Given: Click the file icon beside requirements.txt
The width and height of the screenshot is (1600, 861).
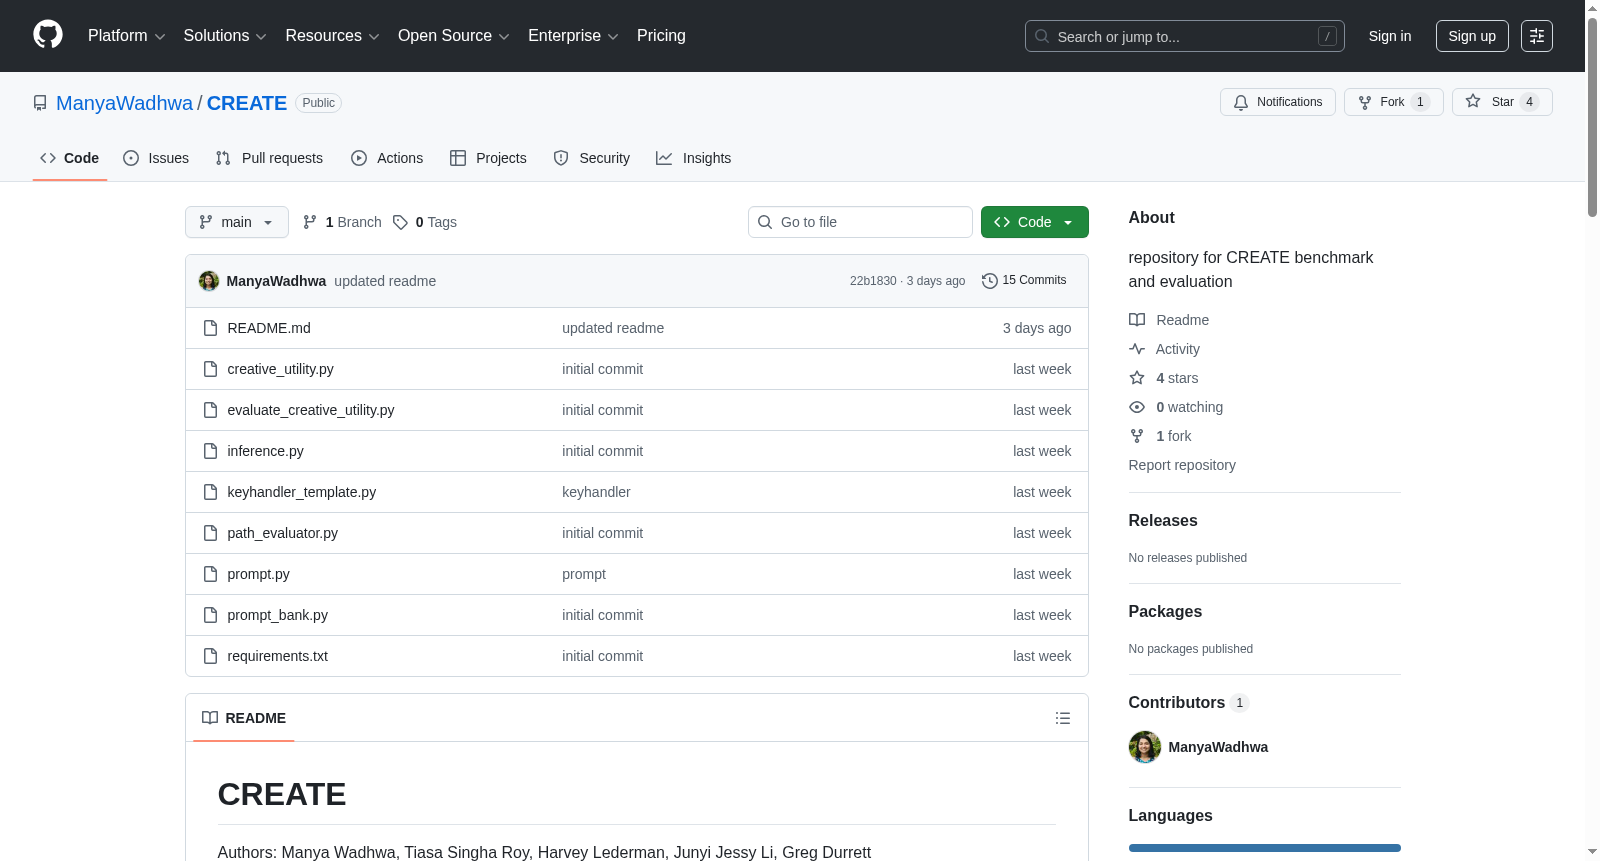Looking at the screenshot, I should pyautogui.click(x=210, y=656).
